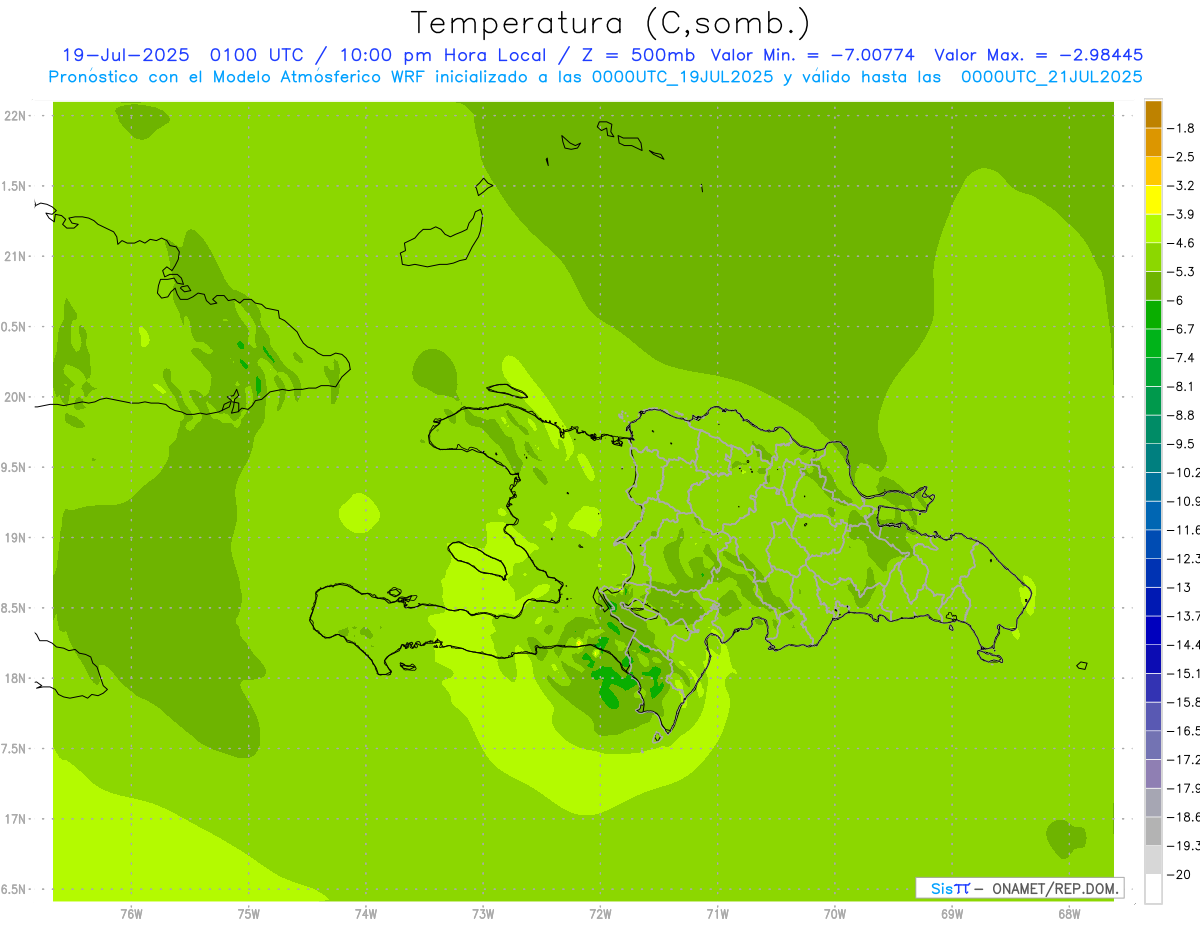Click the "0000UTC_21JUL2025" valid-until timestamp
Screen dimensions: 1200x927
pyautogui.click(x=1052, y=77)
